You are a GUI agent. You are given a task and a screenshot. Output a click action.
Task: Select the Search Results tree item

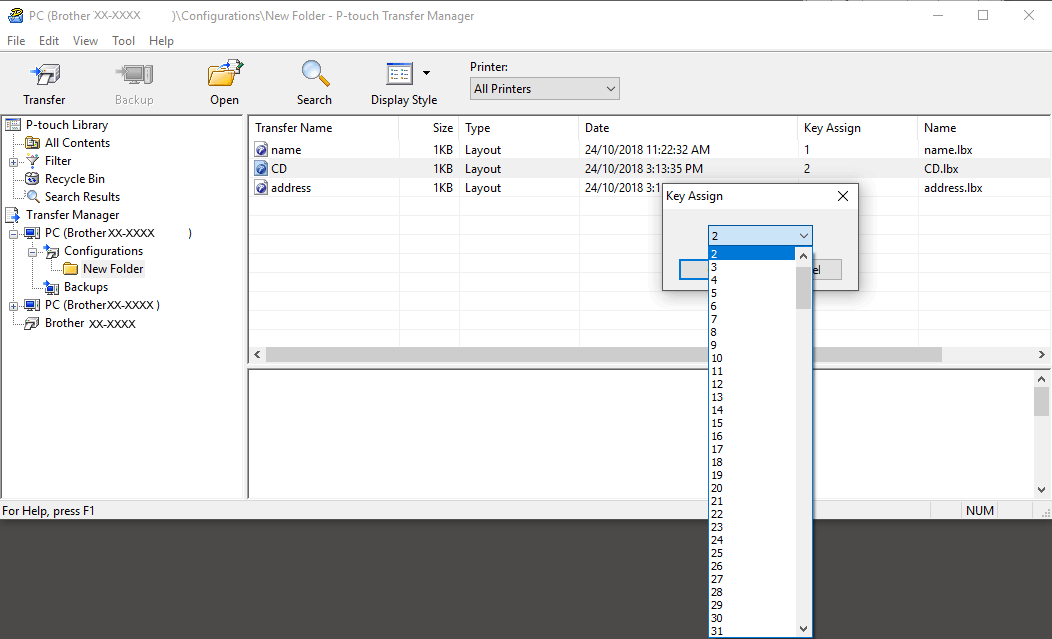(82, 197)
